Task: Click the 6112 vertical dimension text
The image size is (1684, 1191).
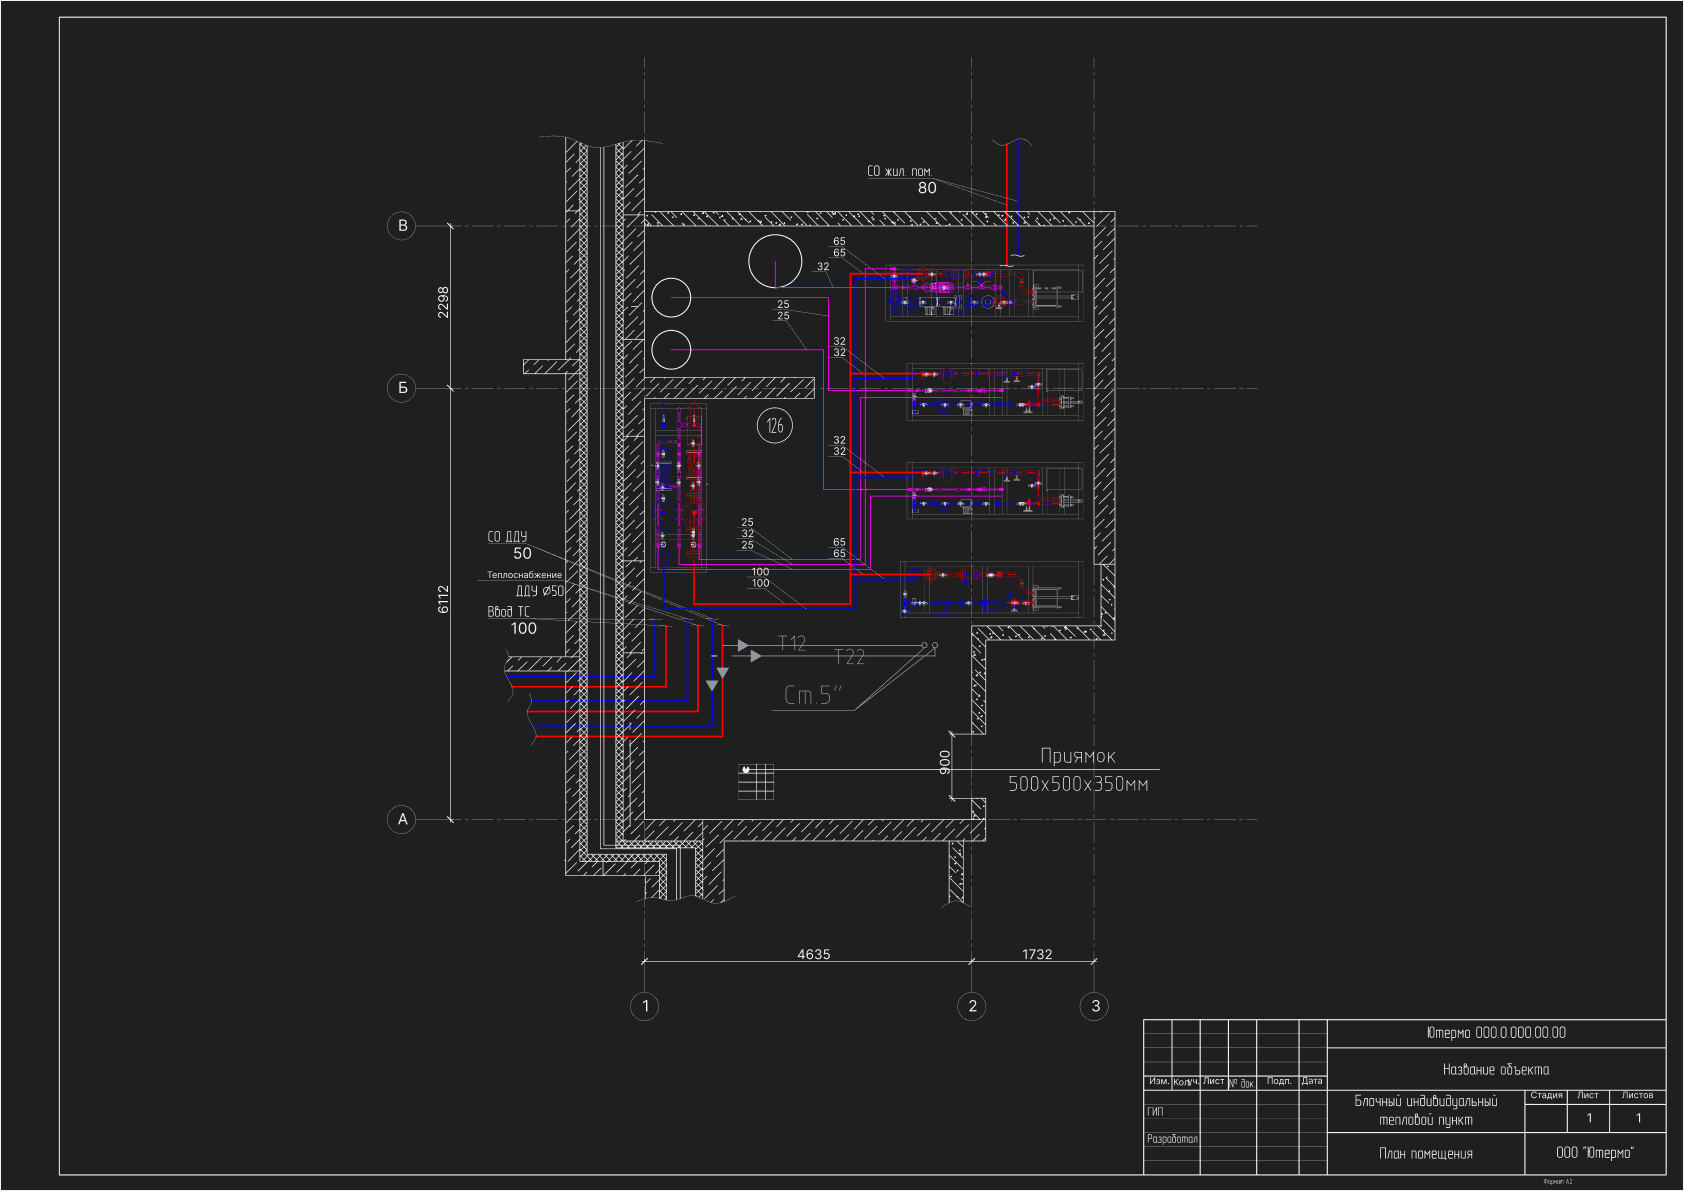Action: pyautogui.click(x=443, y=599)
